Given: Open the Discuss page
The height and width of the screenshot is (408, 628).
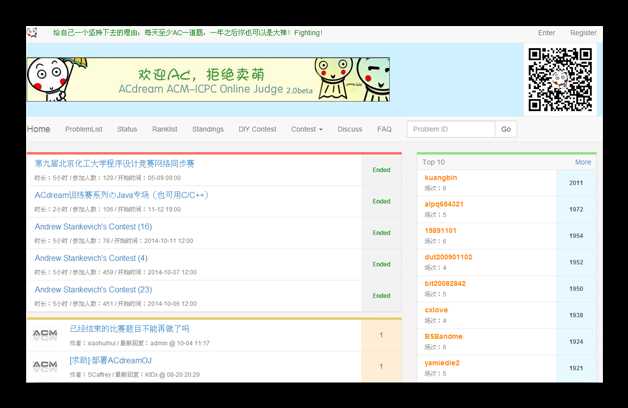Looking at the screenshot, I should [x=350, y=129].
